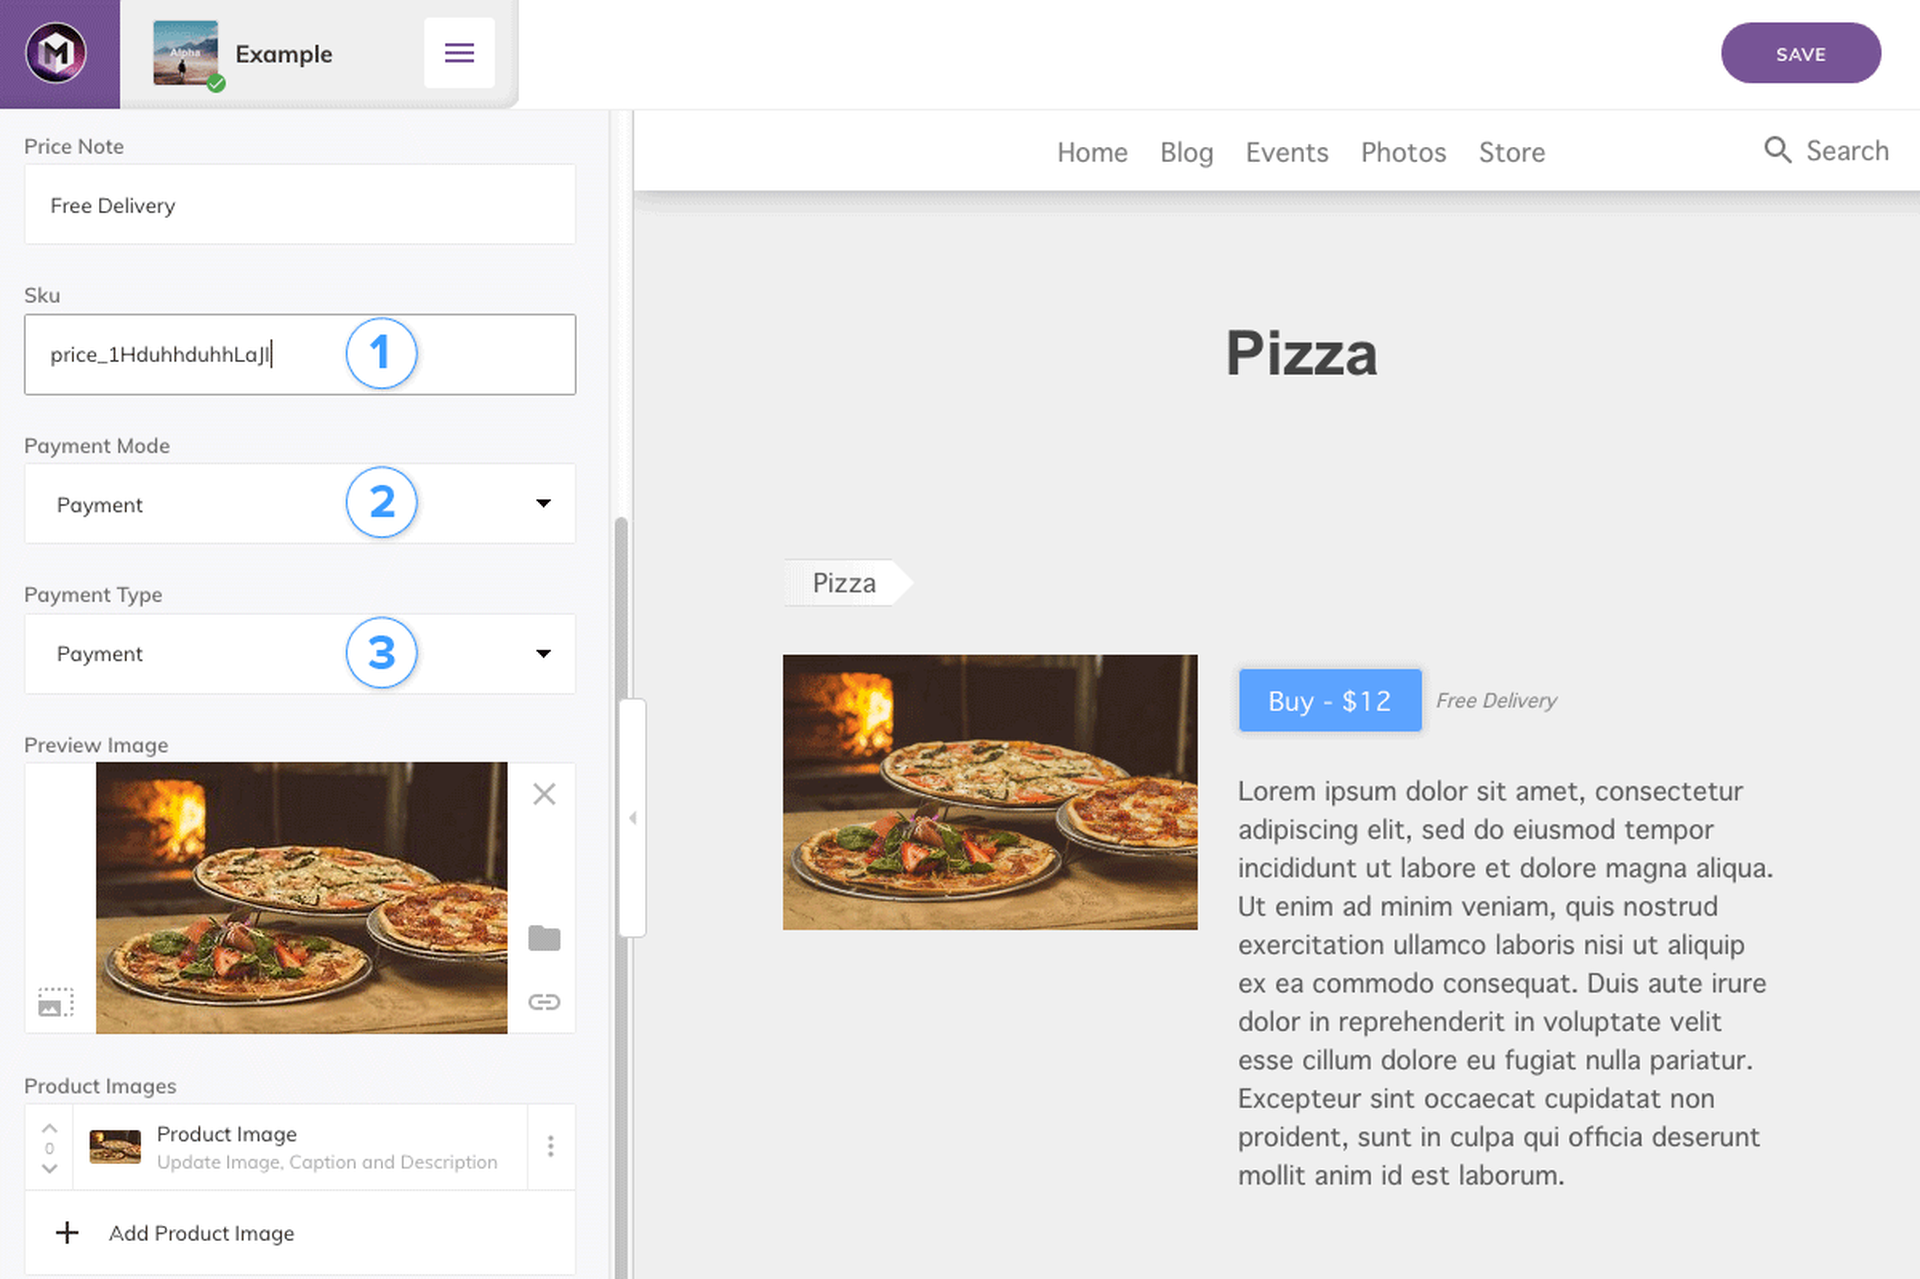Viewport: 1920px width, 1279px height.
Task: Click the SAVE button
Action: click(x=1800, y=53)
